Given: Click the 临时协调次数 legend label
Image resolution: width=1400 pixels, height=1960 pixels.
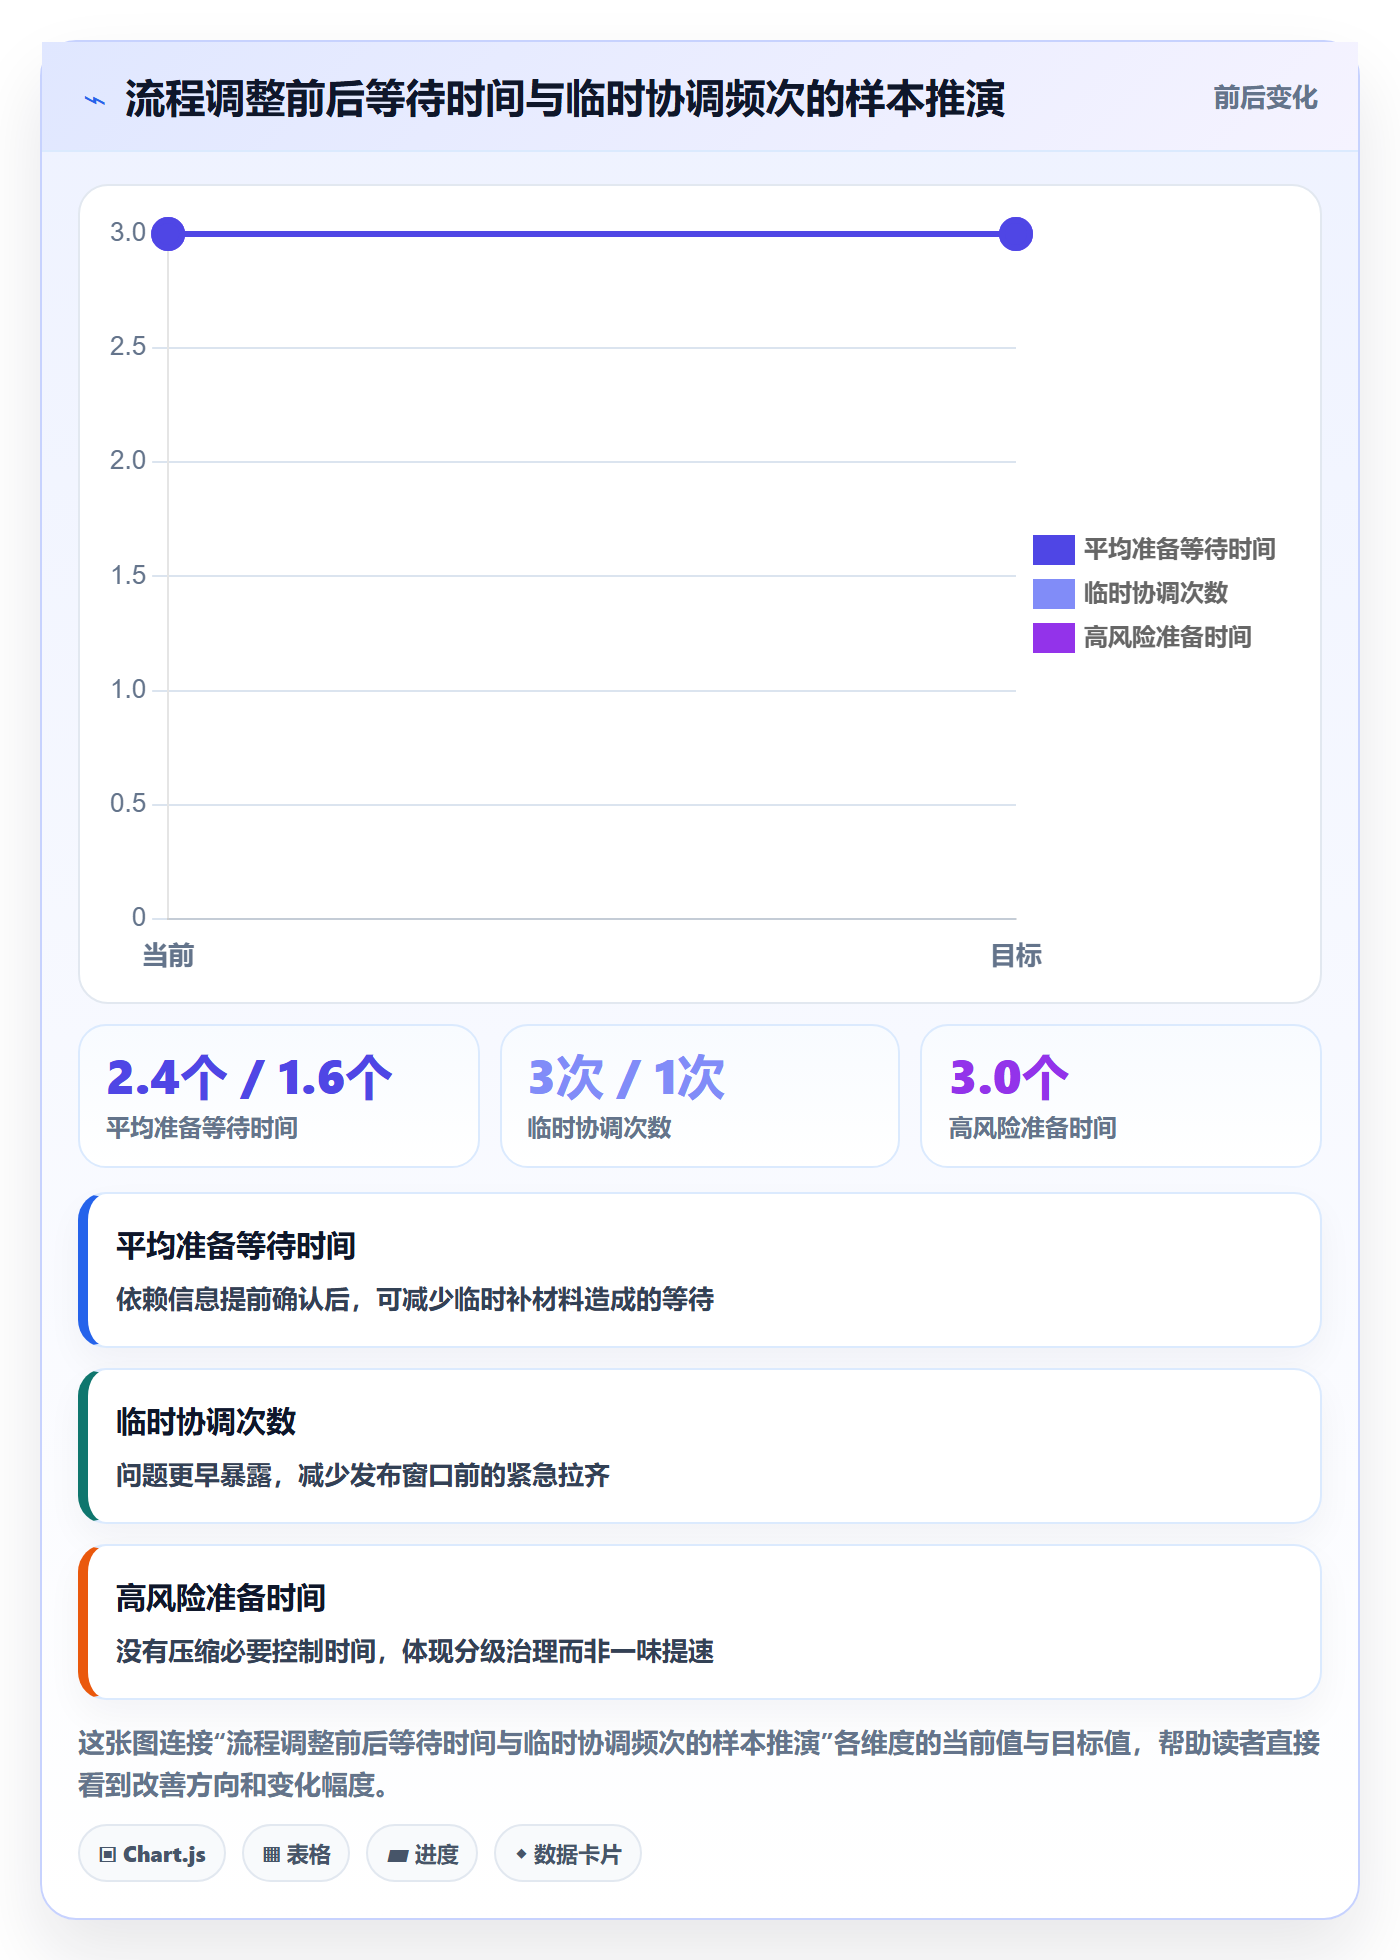Looking at the screenshot, I should [x=1156, y=593].
